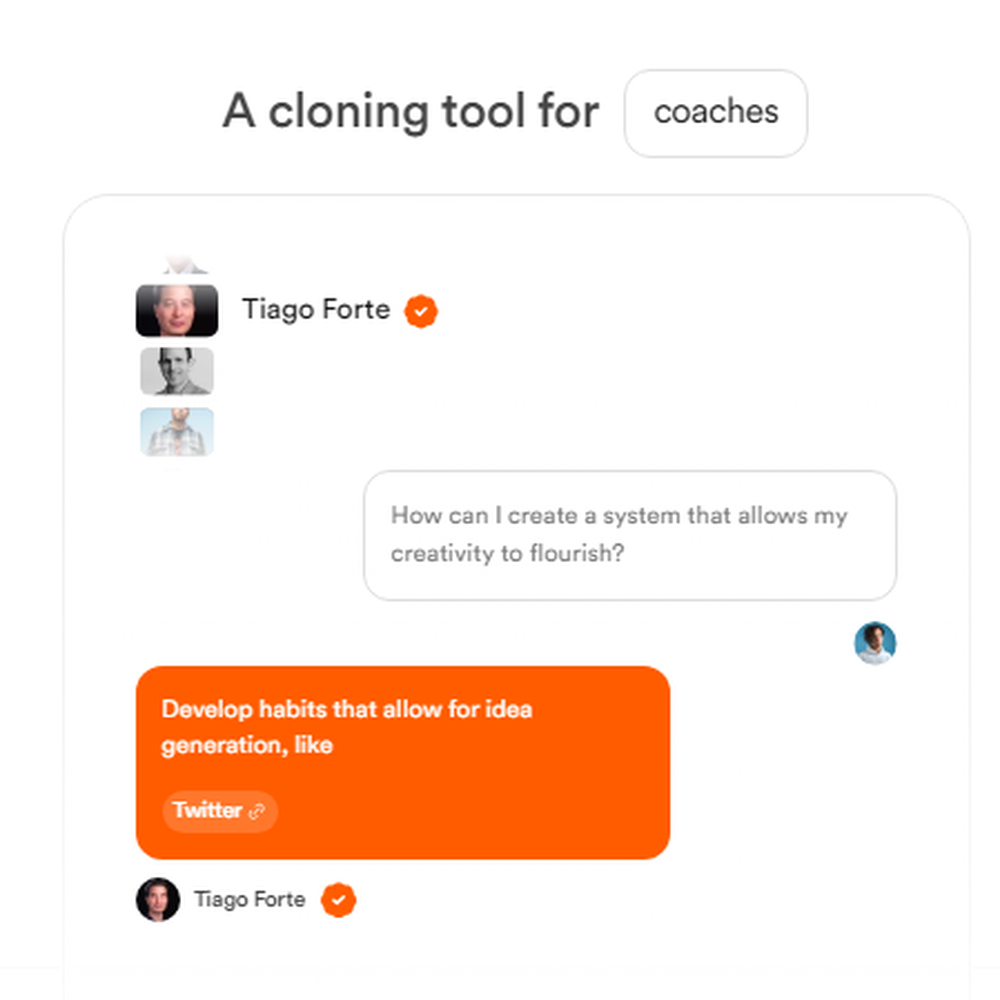Click the question bubble about creativity flourishing

click(x=629, y=535)
